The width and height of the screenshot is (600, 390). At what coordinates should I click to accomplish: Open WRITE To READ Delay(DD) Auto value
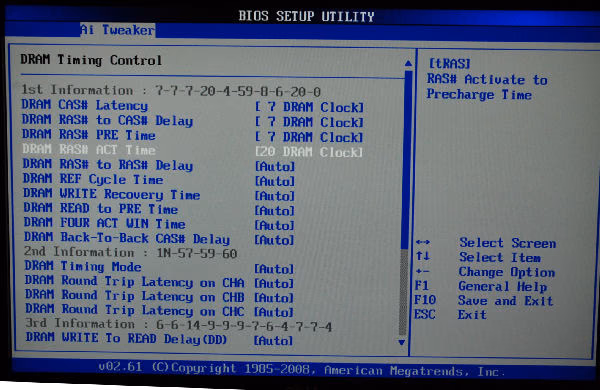tap(273, 341)
